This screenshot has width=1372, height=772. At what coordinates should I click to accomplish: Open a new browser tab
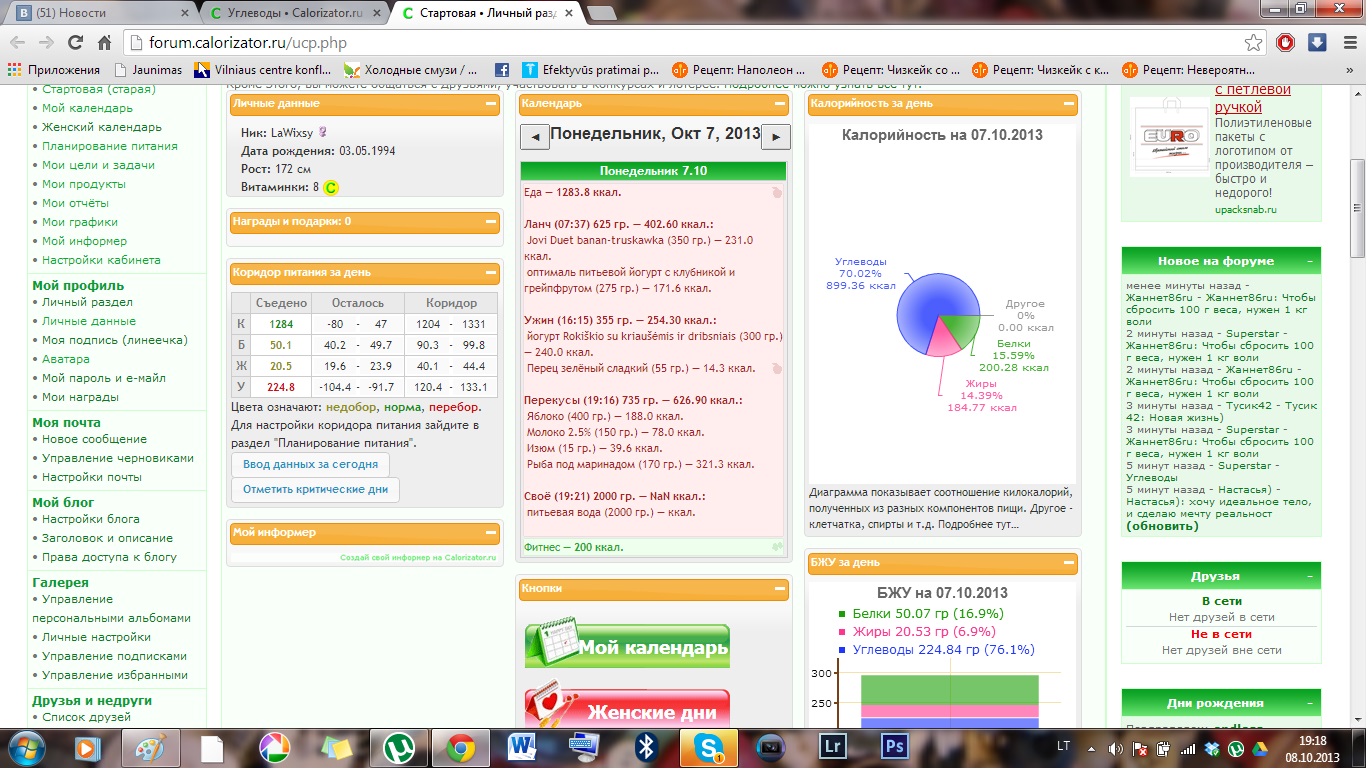tap(602, 13)
